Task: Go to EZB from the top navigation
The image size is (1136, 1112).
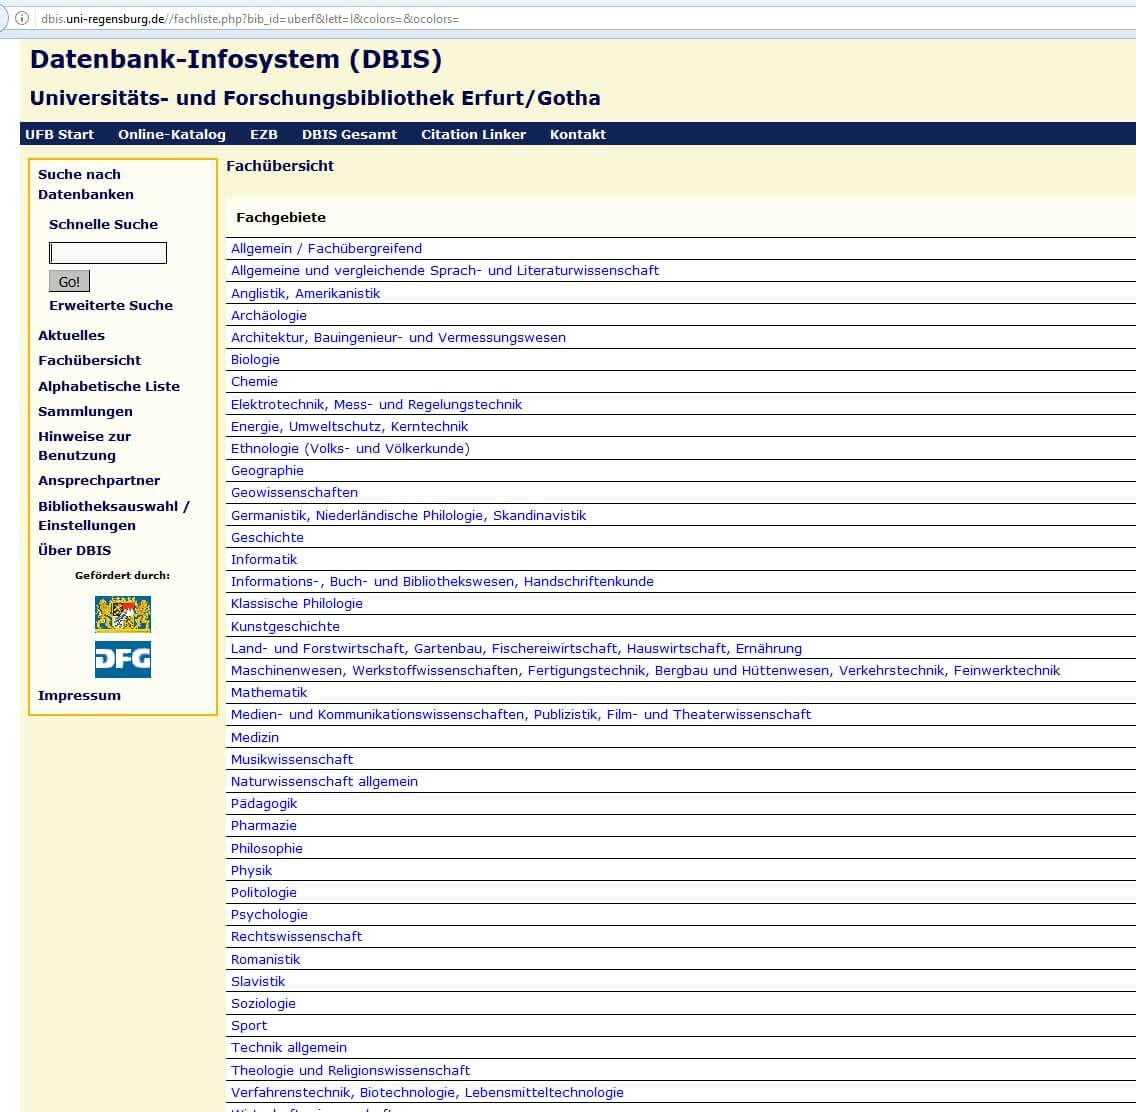Action: [263, 134]
